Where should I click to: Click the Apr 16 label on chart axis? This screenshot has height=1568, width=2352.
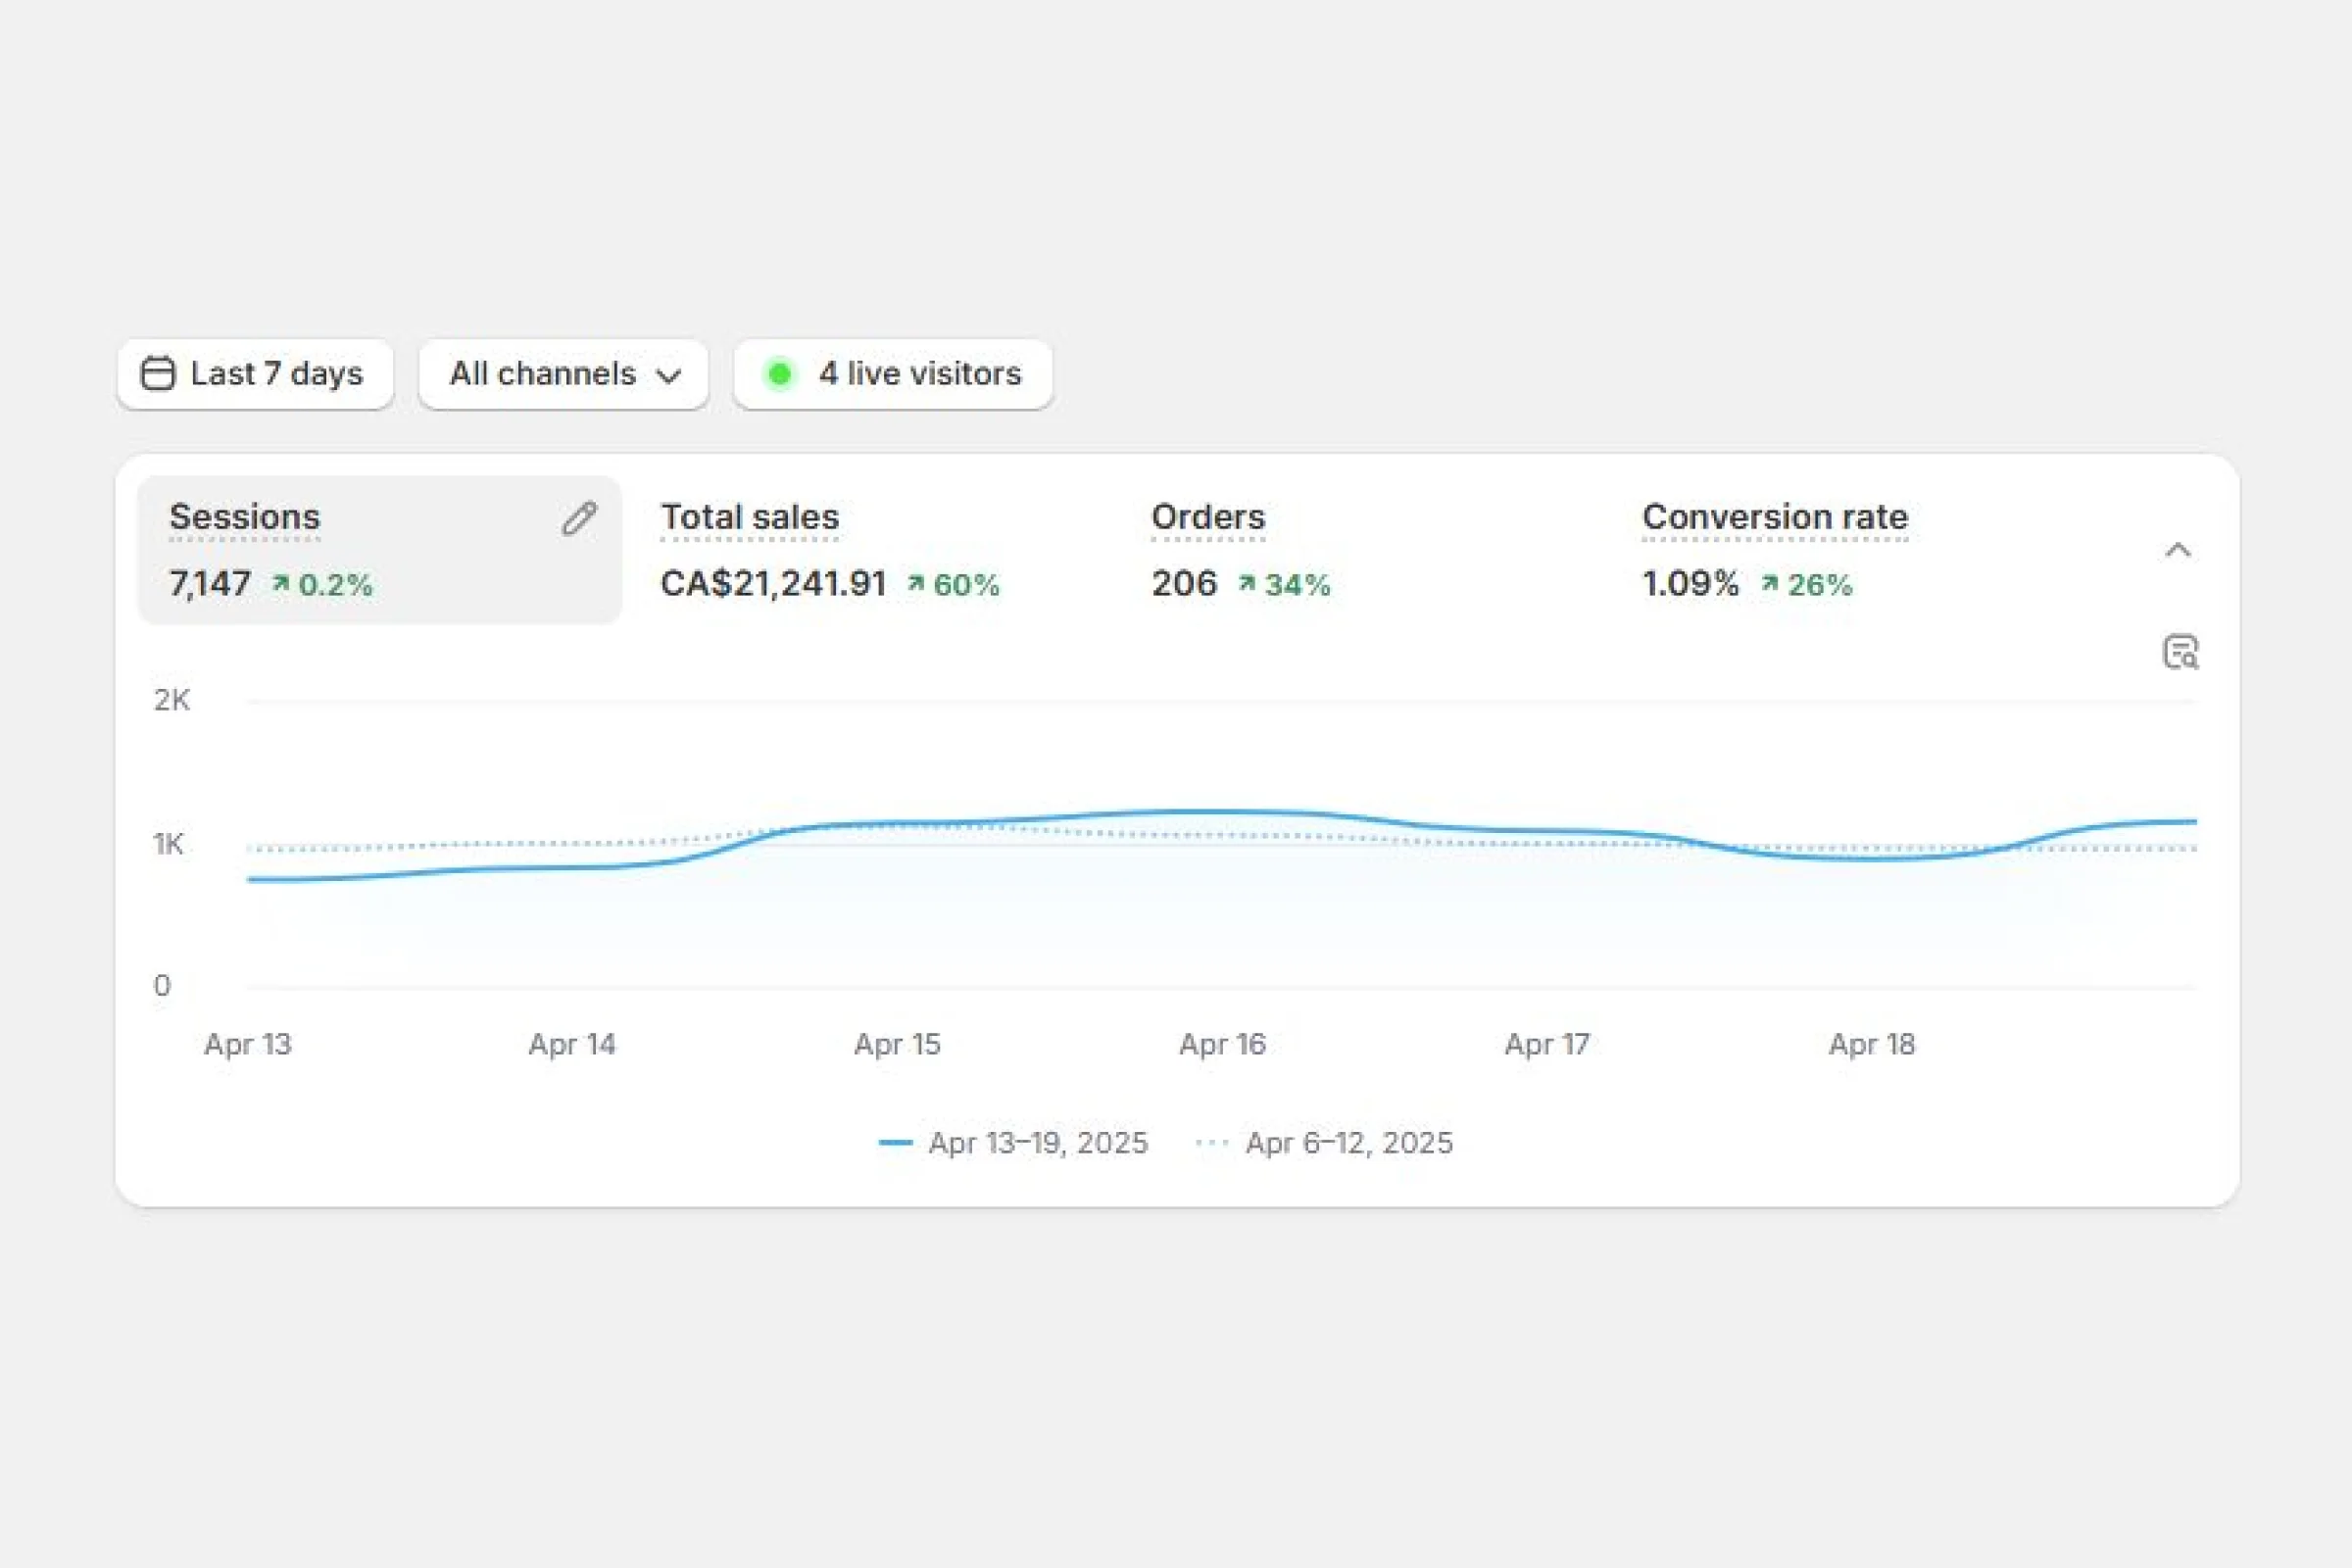[x=1222, y=1044]
